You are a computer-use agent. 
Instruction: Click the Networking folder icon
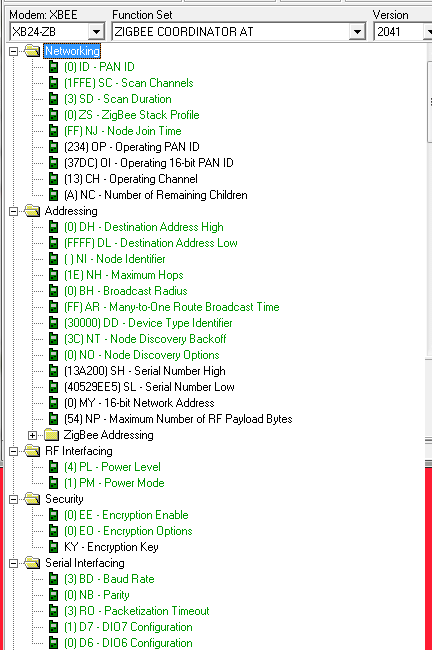[x=32, y=51]
